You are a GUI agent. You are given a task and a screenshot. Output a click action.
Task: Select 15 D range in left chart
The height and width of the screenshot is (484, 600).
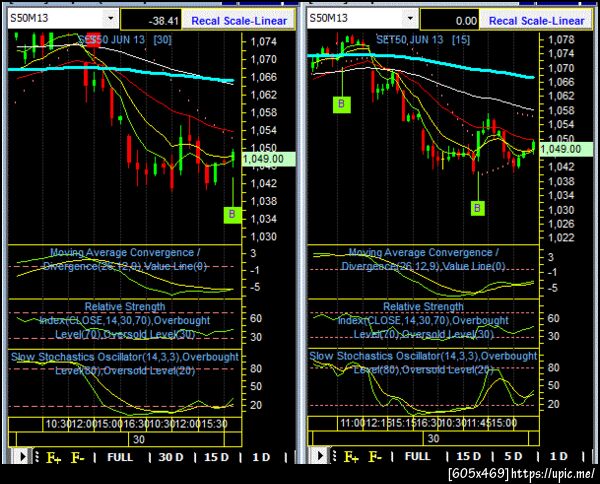pyautogui.click(x=216, y=457)
